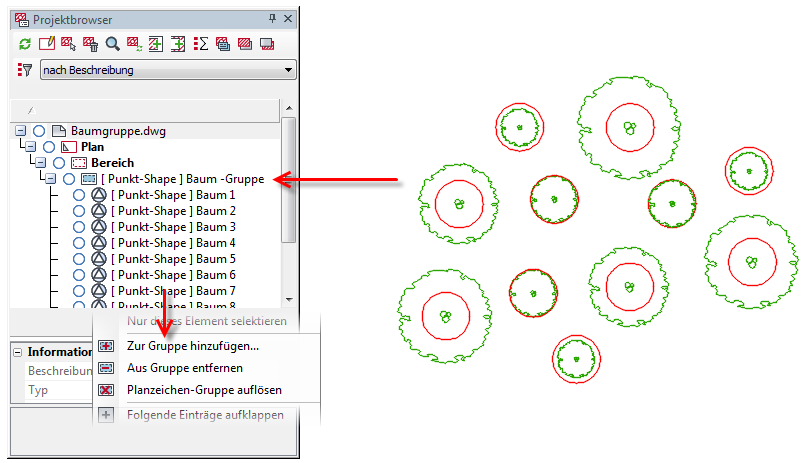
Task: Click the green refresh icon in Projektbrowser toolbar
Action: coord(26,44)
